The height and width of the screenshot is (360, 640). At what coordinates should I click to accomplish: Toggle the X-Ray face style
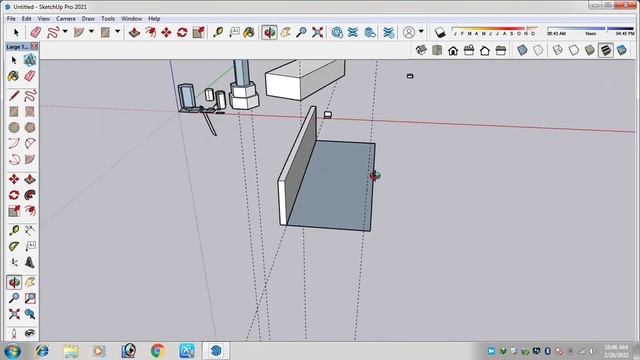pos(522,50)
